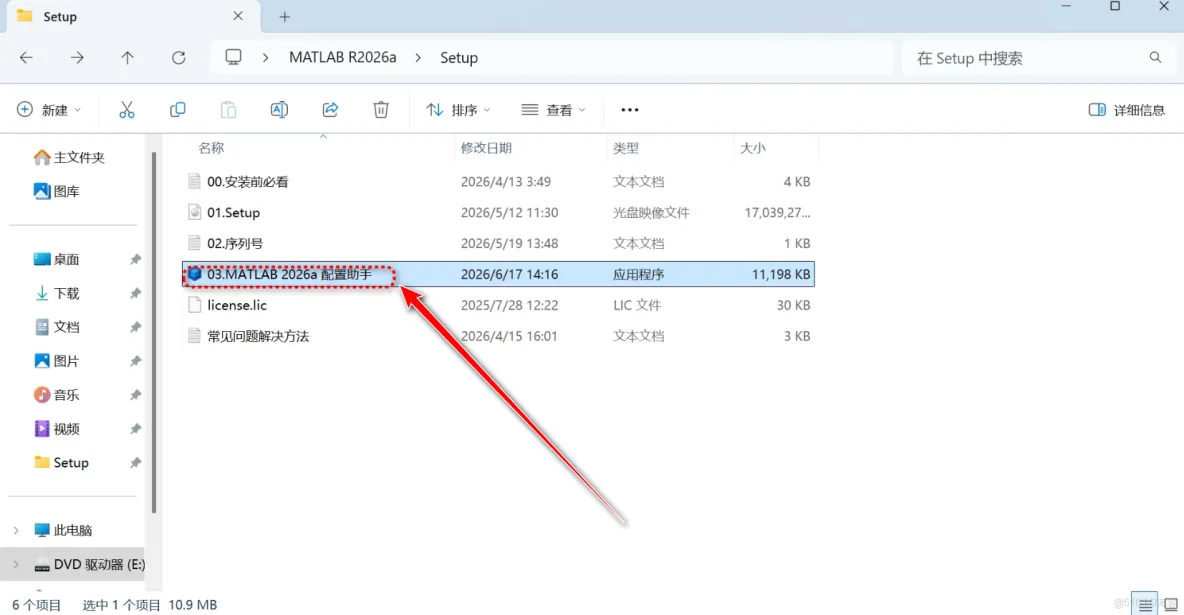This screenshot has width=1184, height=615.
Task: Open 图片 in sidebar
Action: click(57, 361)
